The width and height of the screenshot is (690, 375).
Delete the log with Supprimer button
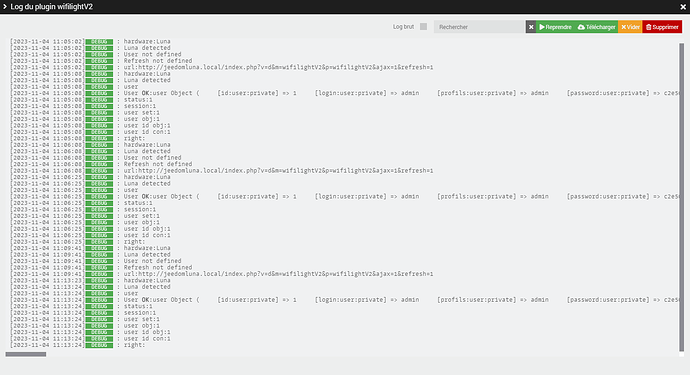[x=662, y=27]
